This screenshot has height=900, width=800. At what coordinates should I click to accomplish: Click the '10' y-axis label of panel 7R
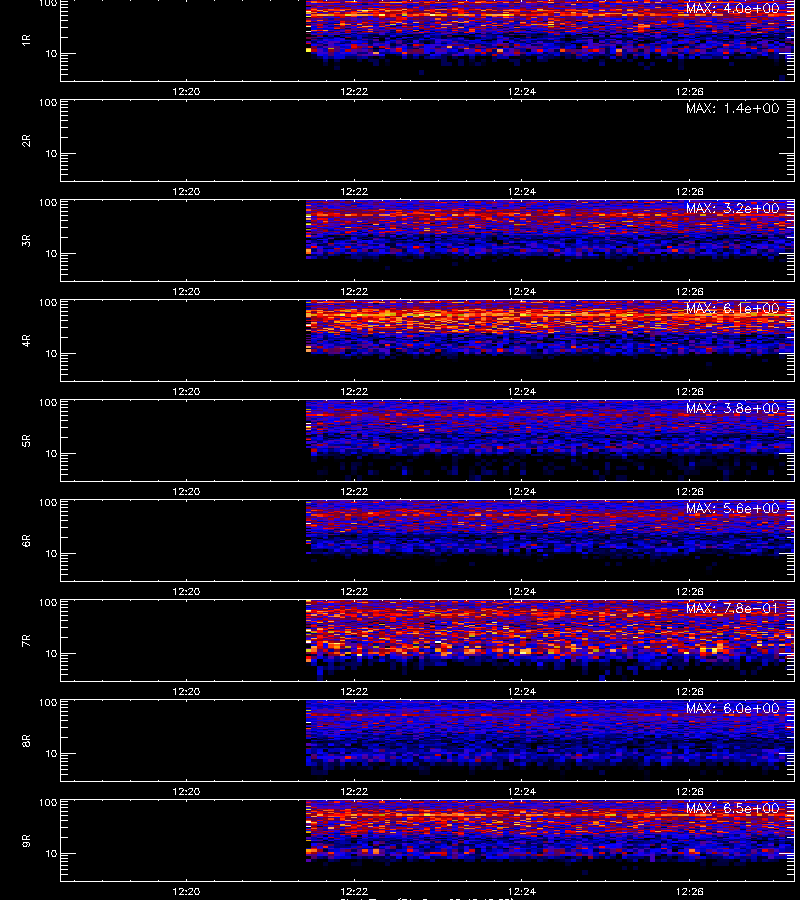point(52,654)
